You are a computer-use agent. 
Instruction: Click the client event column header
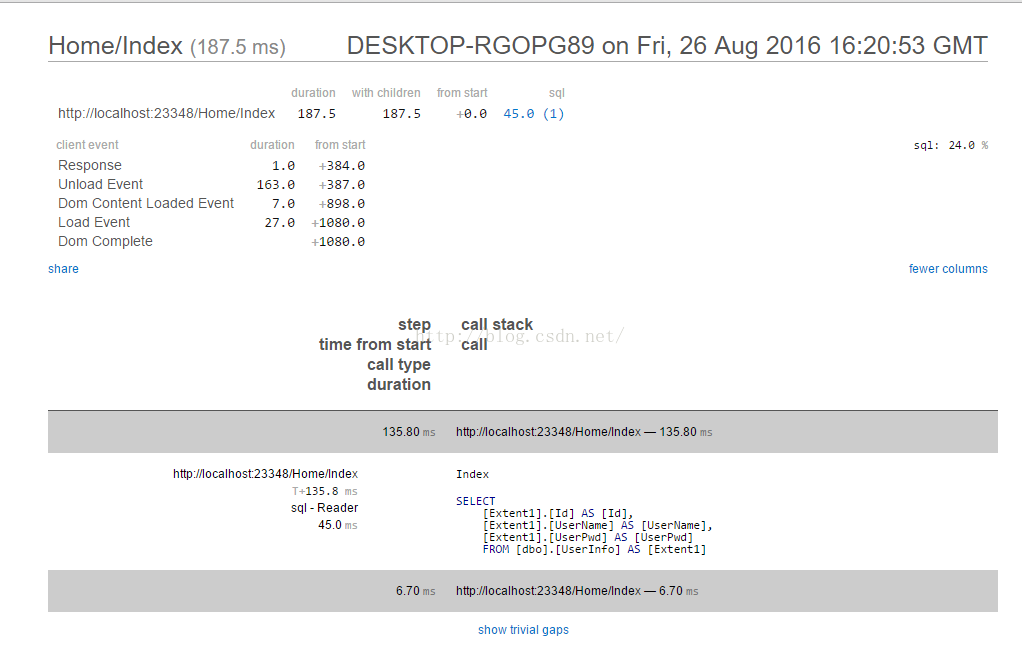[87, 145]
